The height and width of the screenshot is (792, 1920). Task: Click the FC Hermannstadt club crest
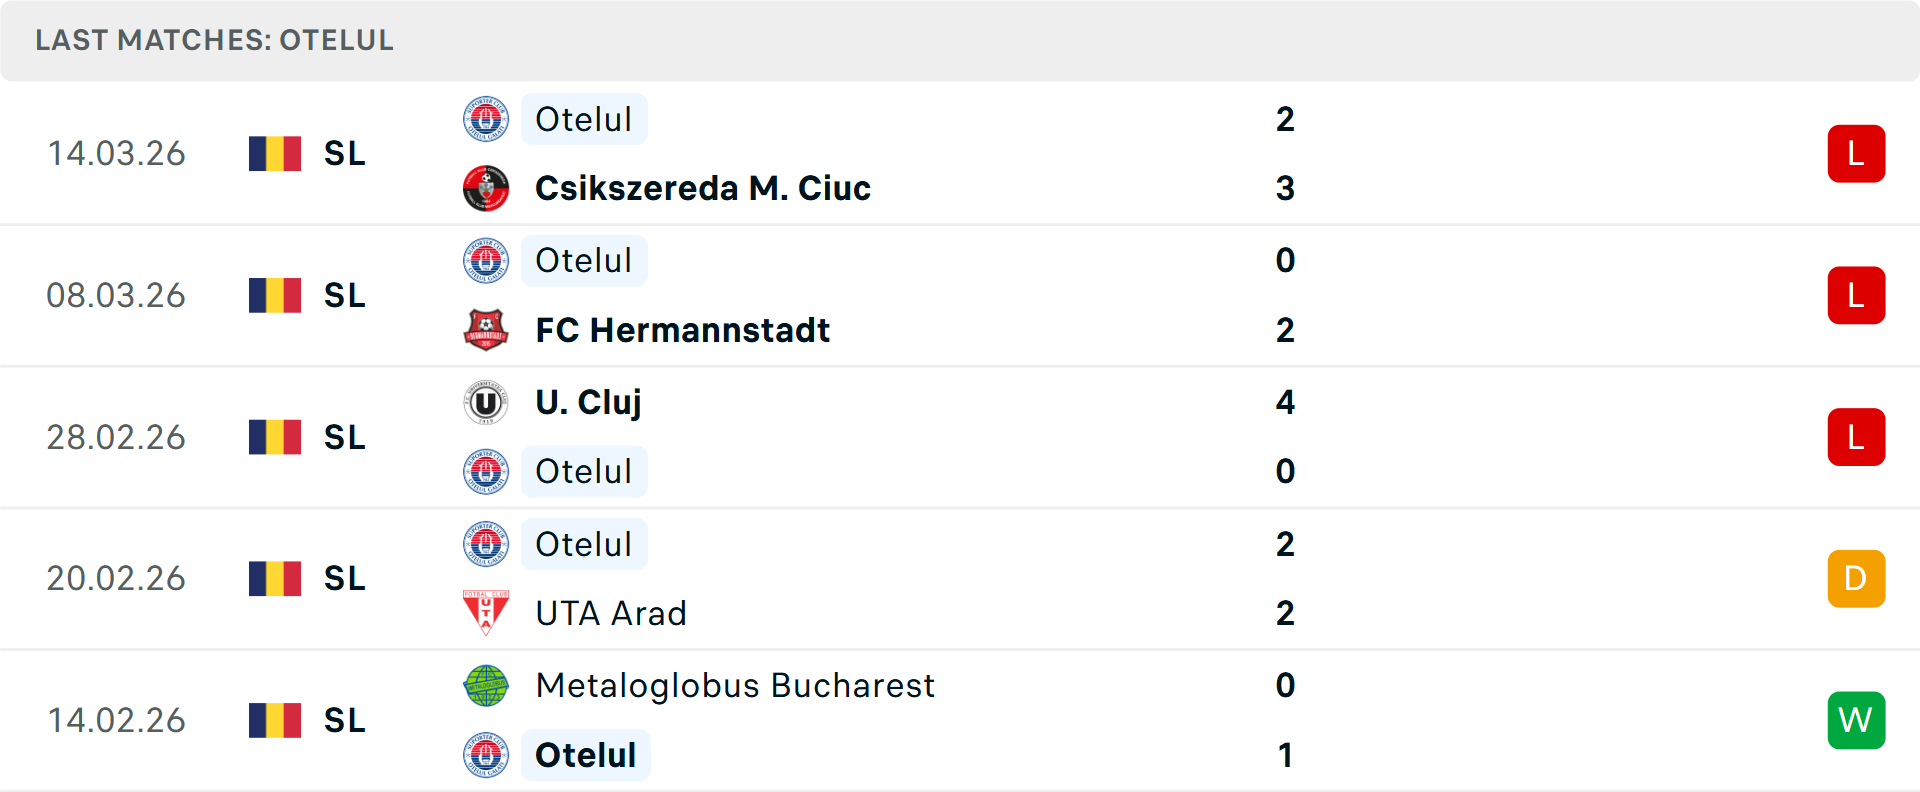486,330
